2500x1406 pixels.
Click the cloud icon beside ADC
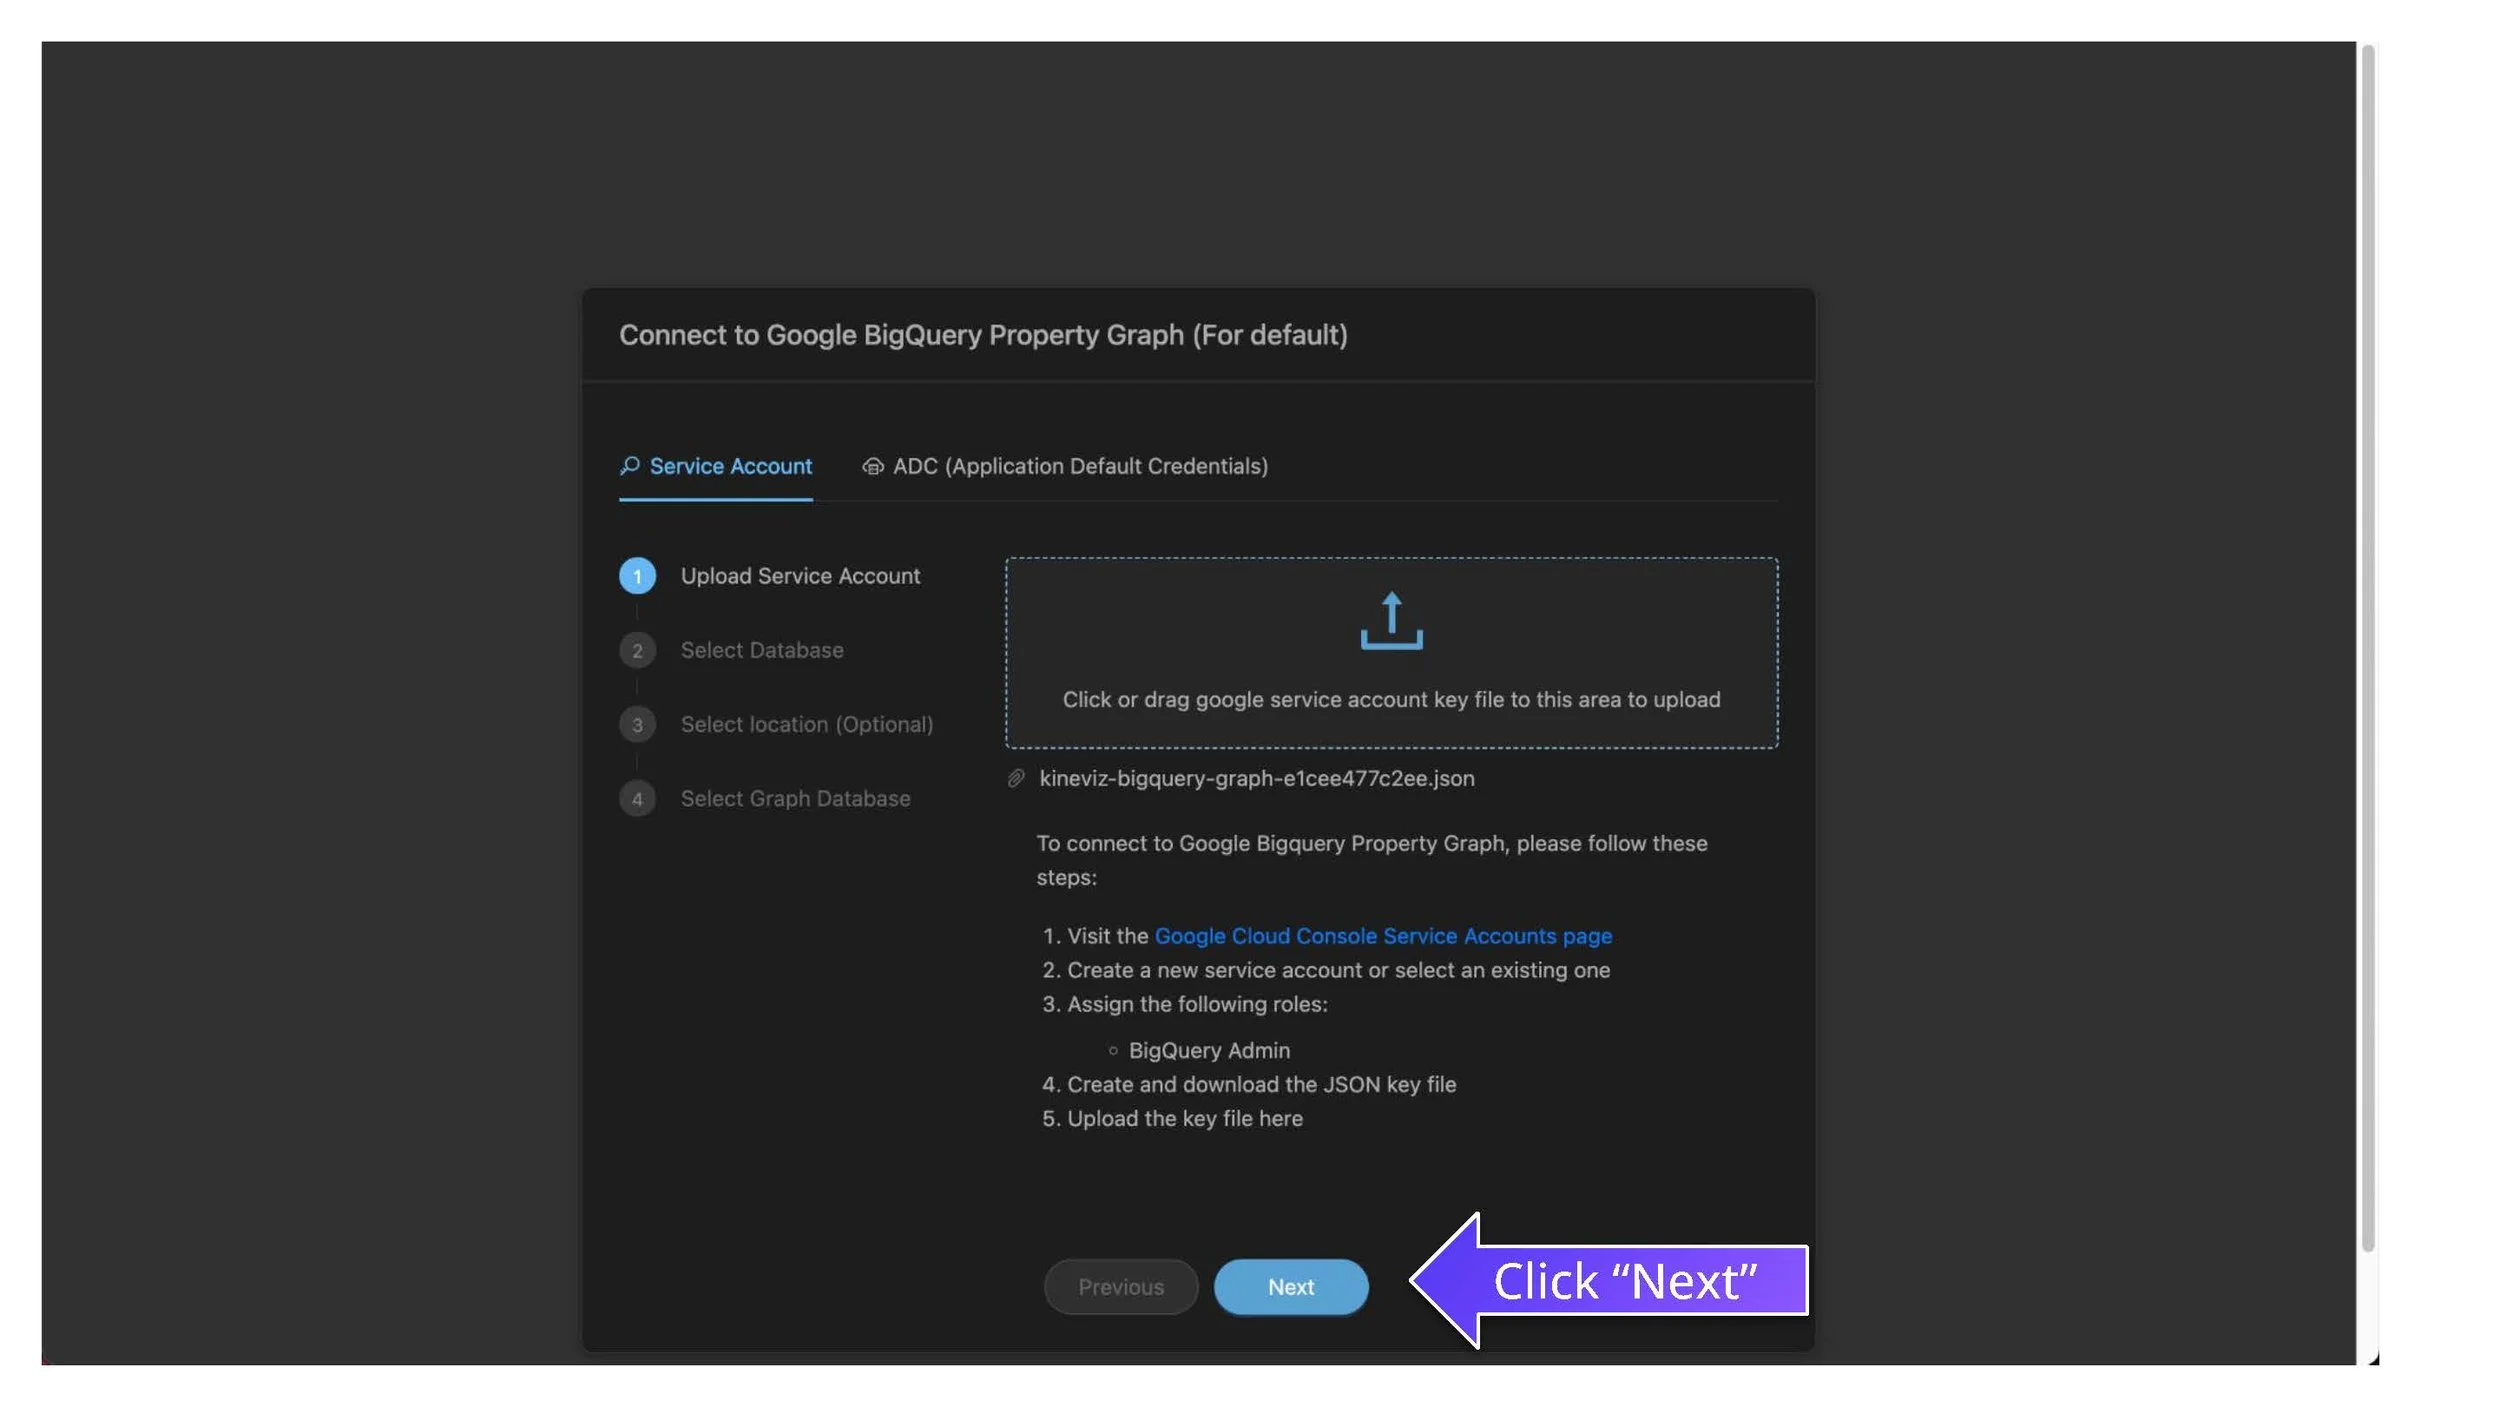point(872,467)
